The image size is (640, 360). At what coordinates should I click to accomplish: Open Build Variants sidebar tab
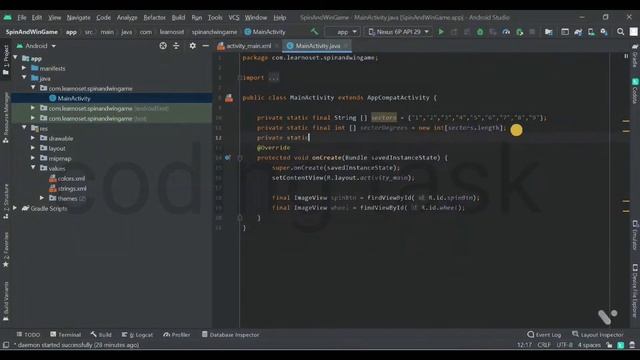click(x=5, y=301)
